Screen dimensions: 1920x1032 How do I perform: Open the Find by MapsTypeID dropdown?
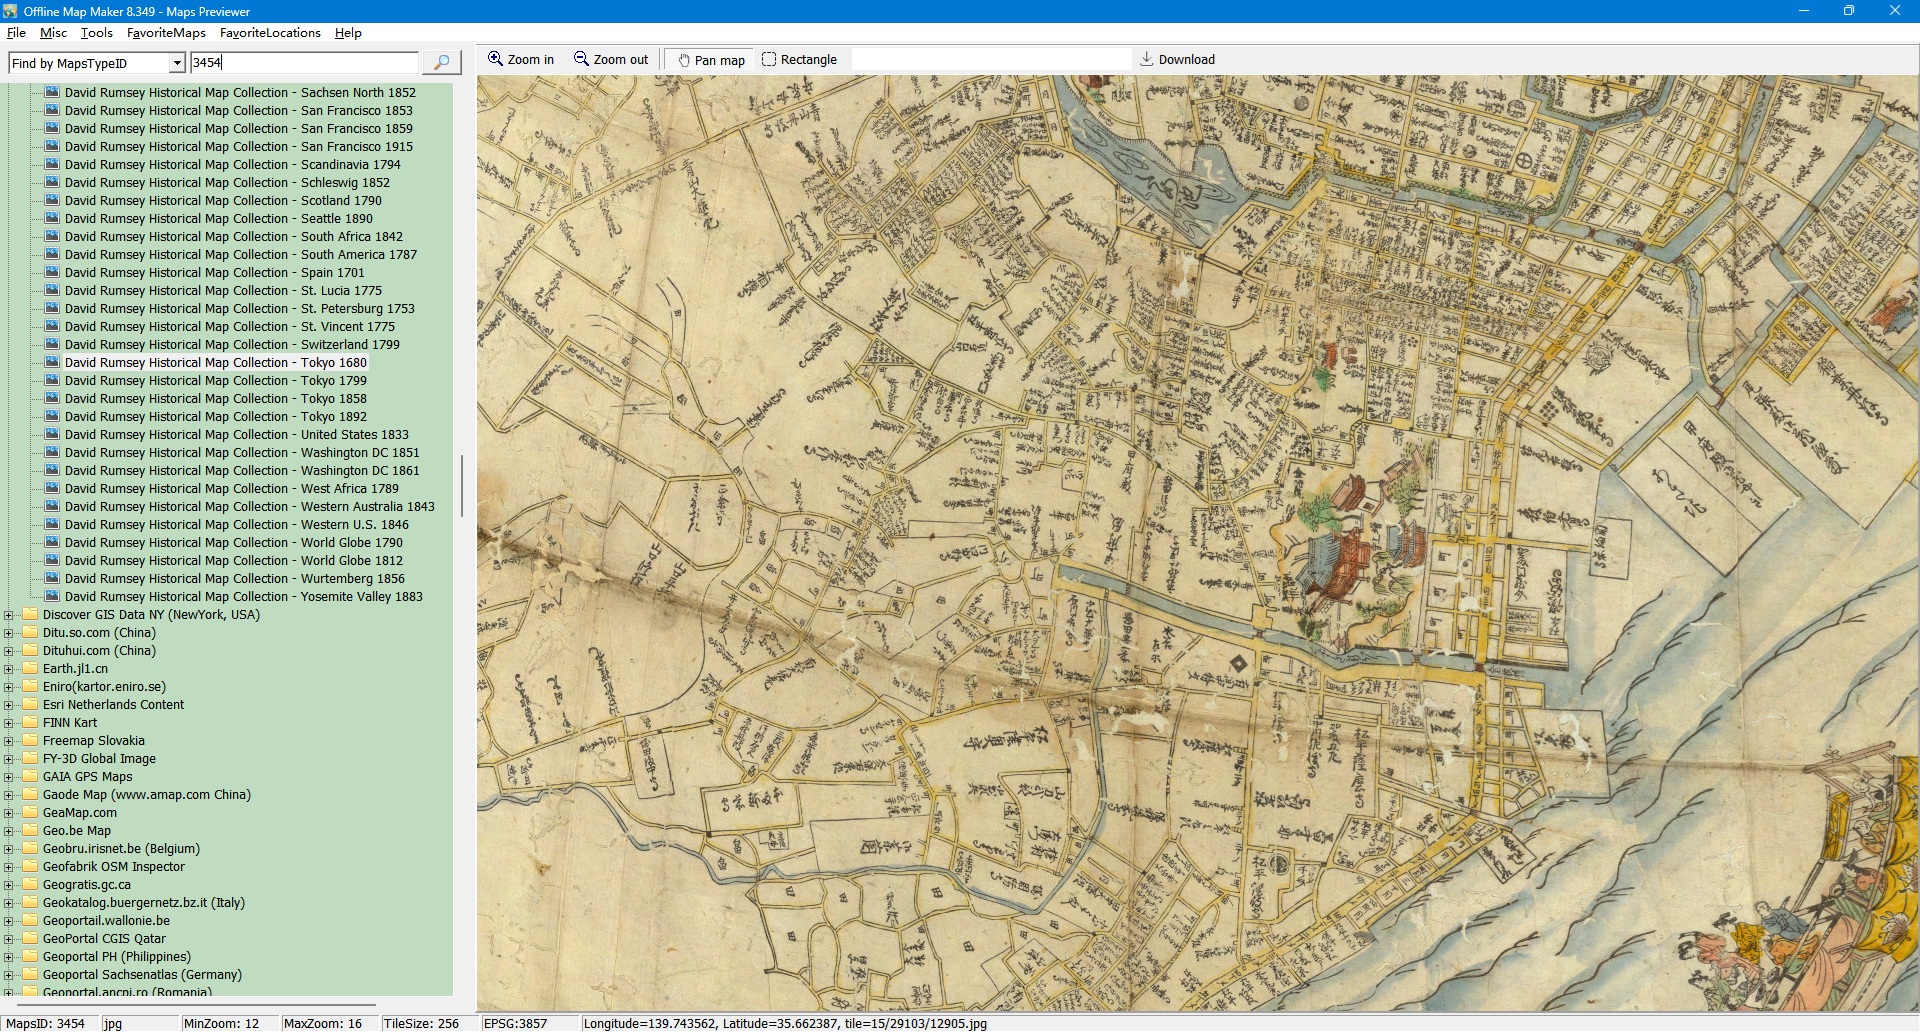tap(177, 63)
